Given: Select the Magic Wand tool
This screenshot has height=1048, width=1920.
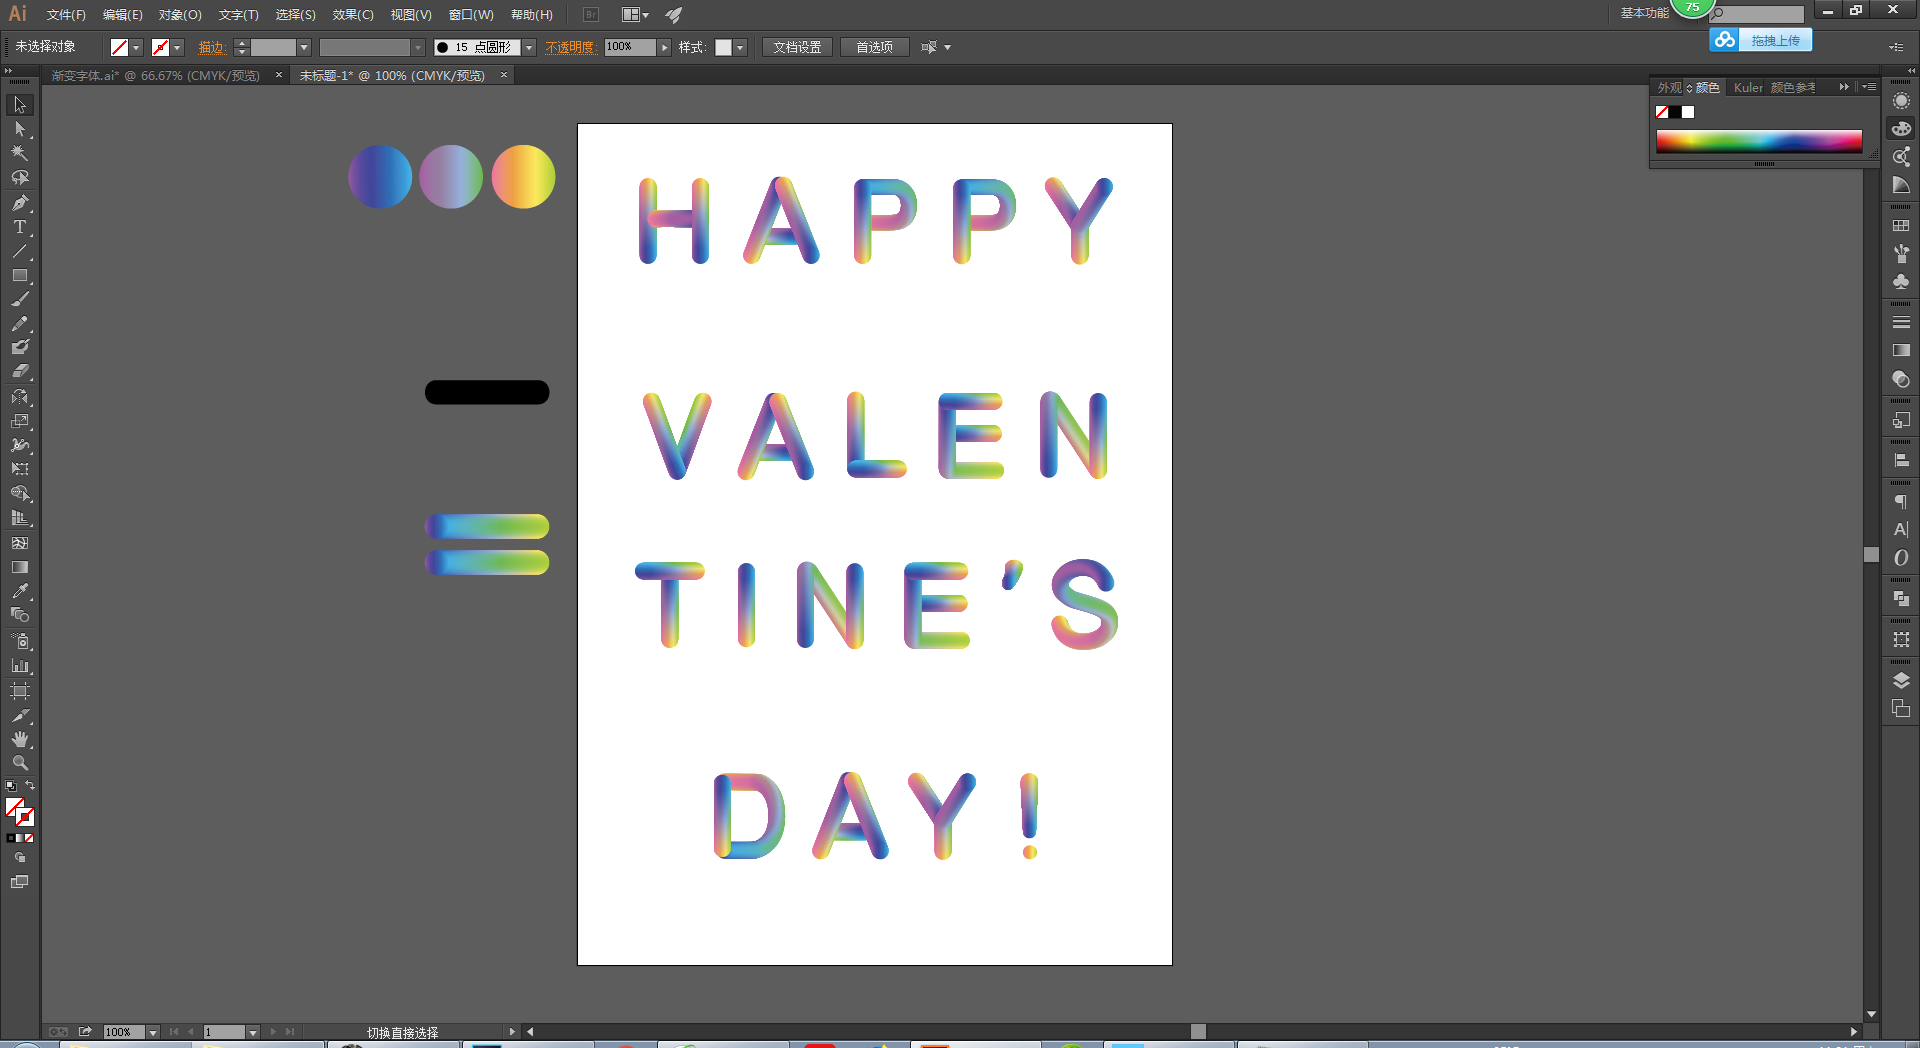Looking at the screenshot, I should [x=20, y=153].
